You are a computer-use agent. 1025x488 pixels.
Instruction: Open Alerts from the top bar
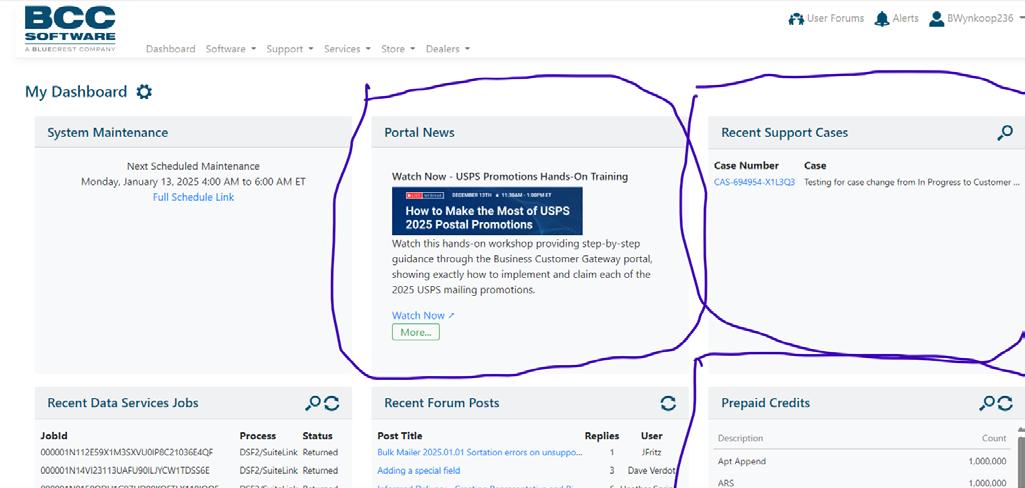pyautogui.click(x=905, y=18)
